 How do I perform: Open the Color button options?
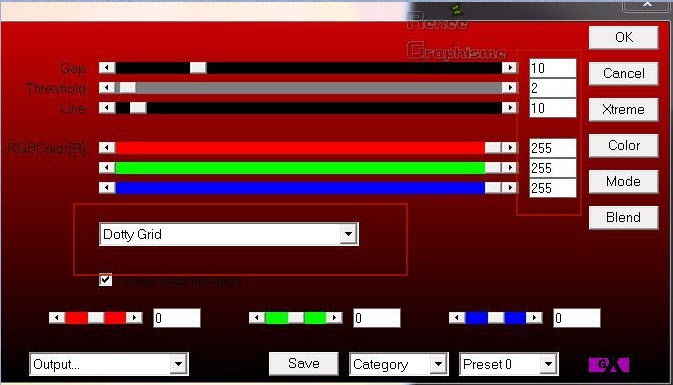(x=623, y=146)
